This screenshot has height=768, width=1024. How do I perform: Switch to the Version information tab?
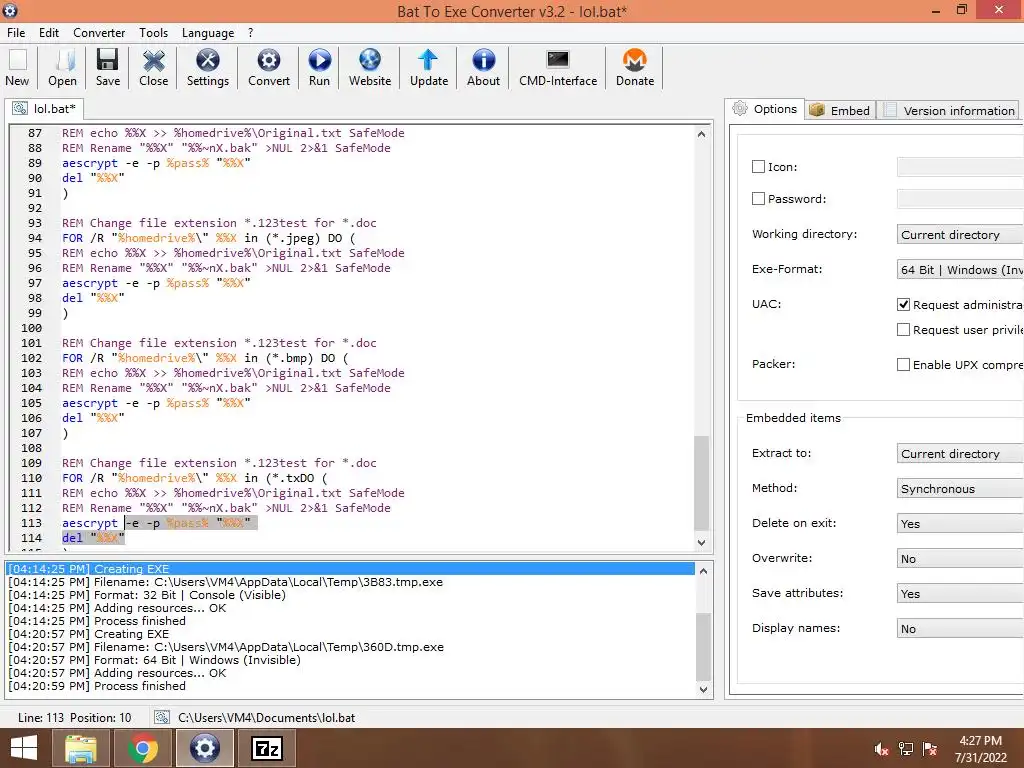click(x=950, y=110)
